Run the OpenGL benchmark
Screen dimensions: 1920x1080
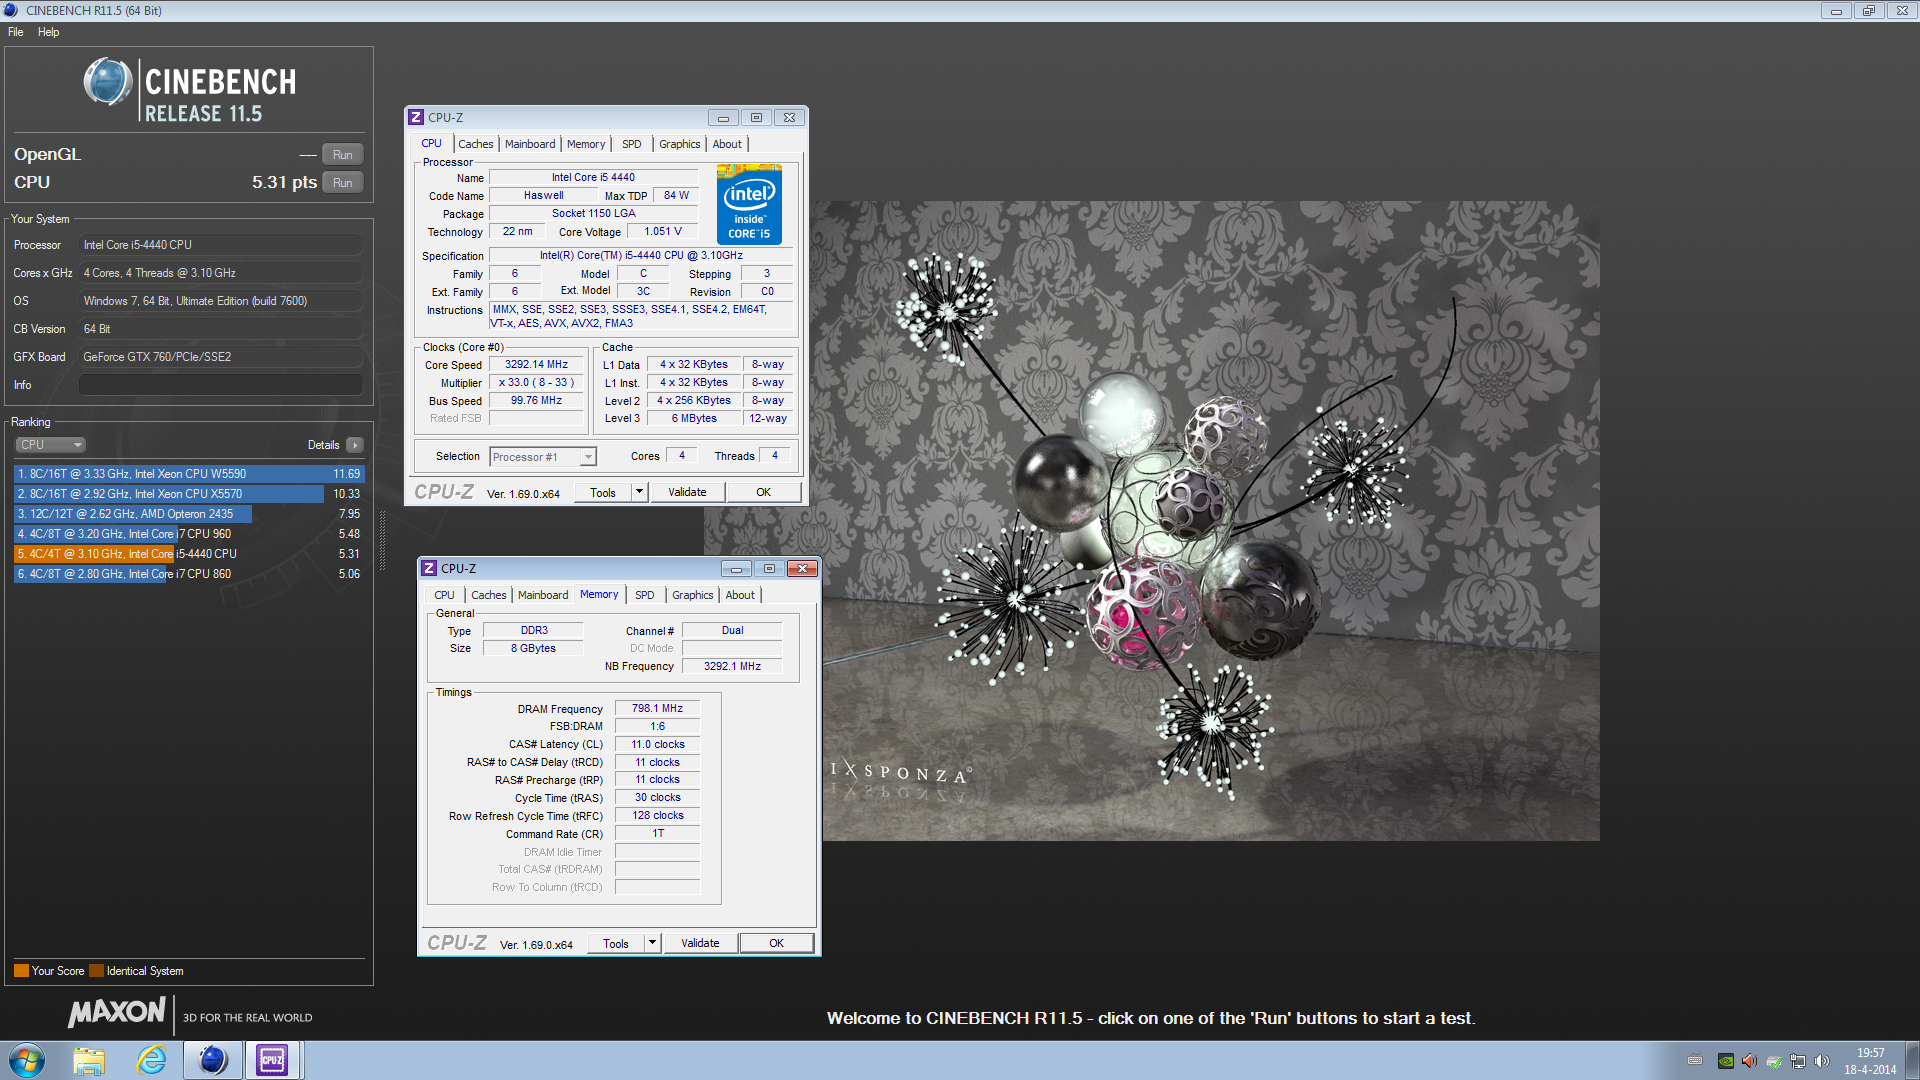pyautogui.click(x=342, y=154)
